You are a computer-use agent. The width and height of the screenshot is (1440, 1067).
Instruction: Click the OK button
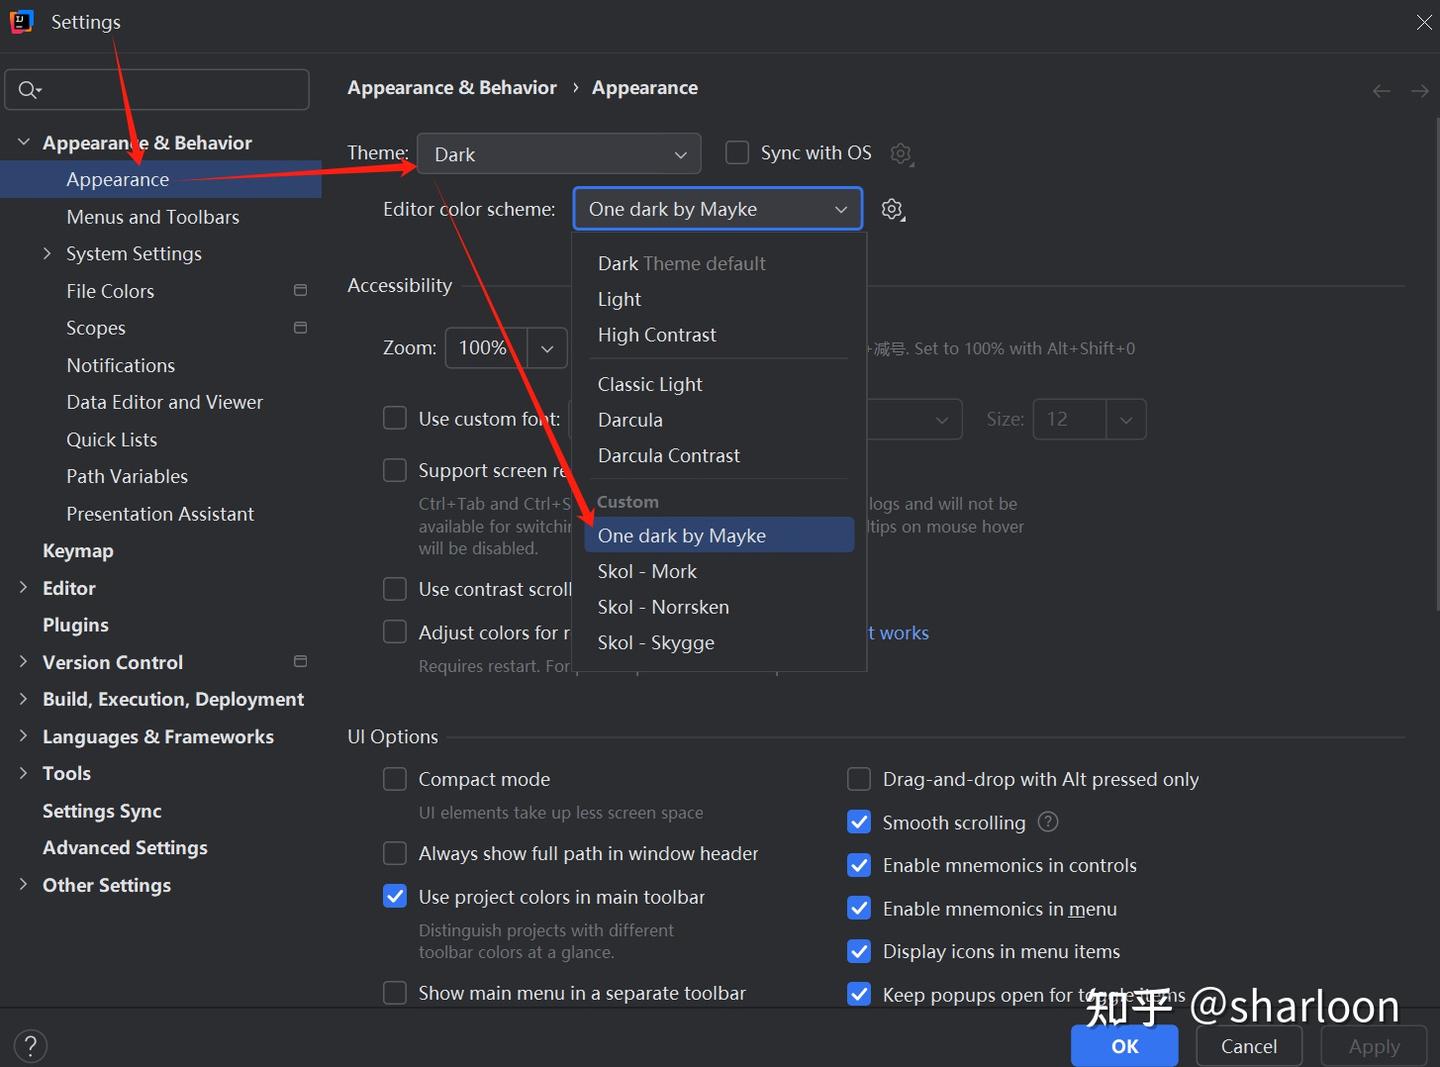(x=1124, y=1046)
